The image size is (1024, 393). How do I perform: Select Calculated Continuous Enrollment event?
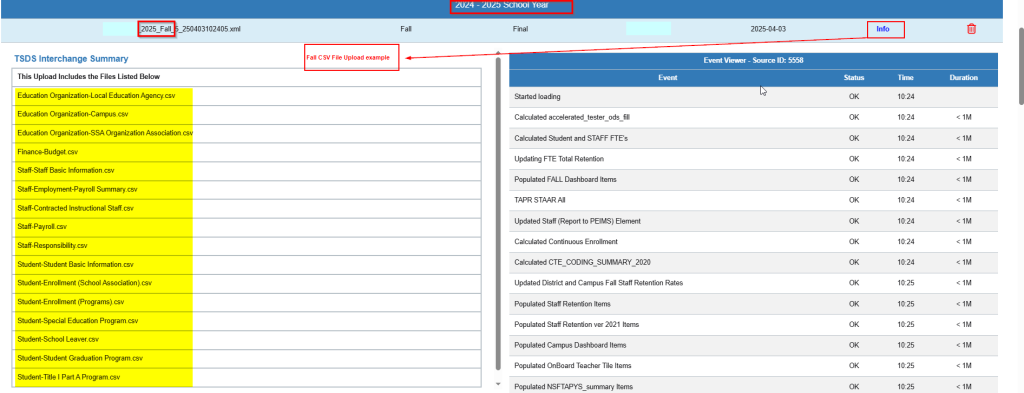tap(753, 242)
